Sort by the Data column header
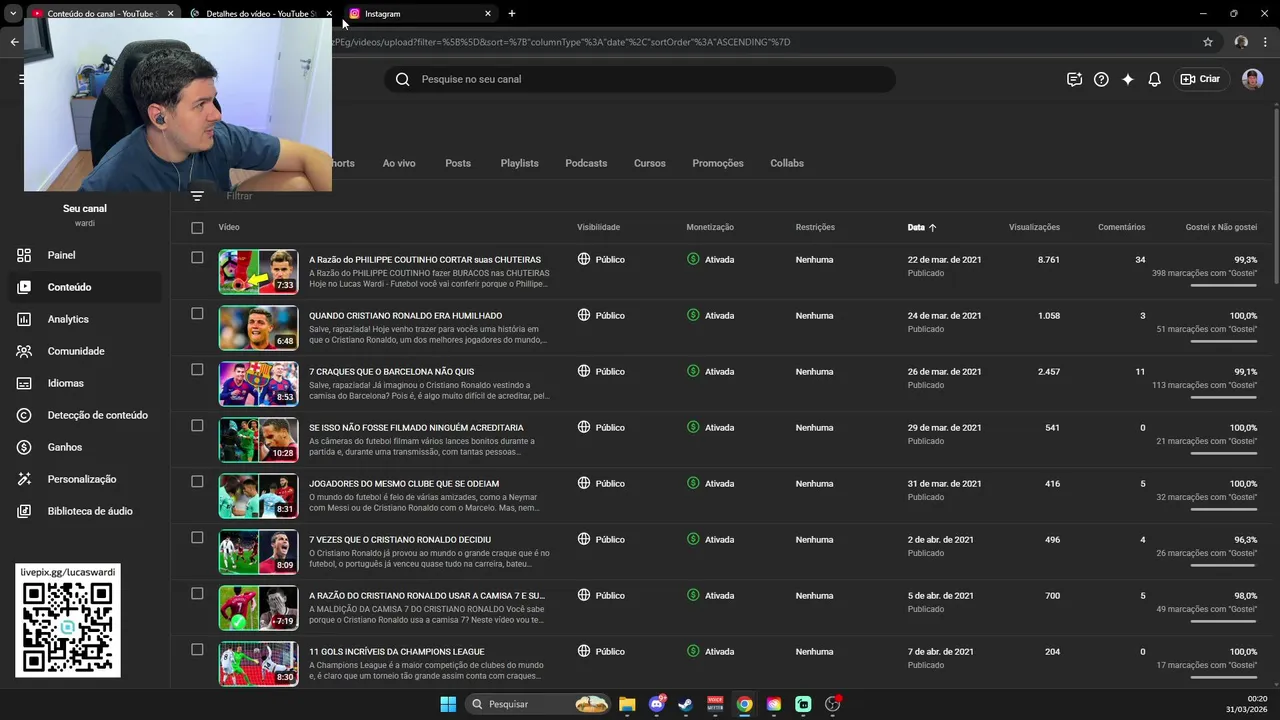The height and width of the screenshot is (720, 1280). pos(922,228)
